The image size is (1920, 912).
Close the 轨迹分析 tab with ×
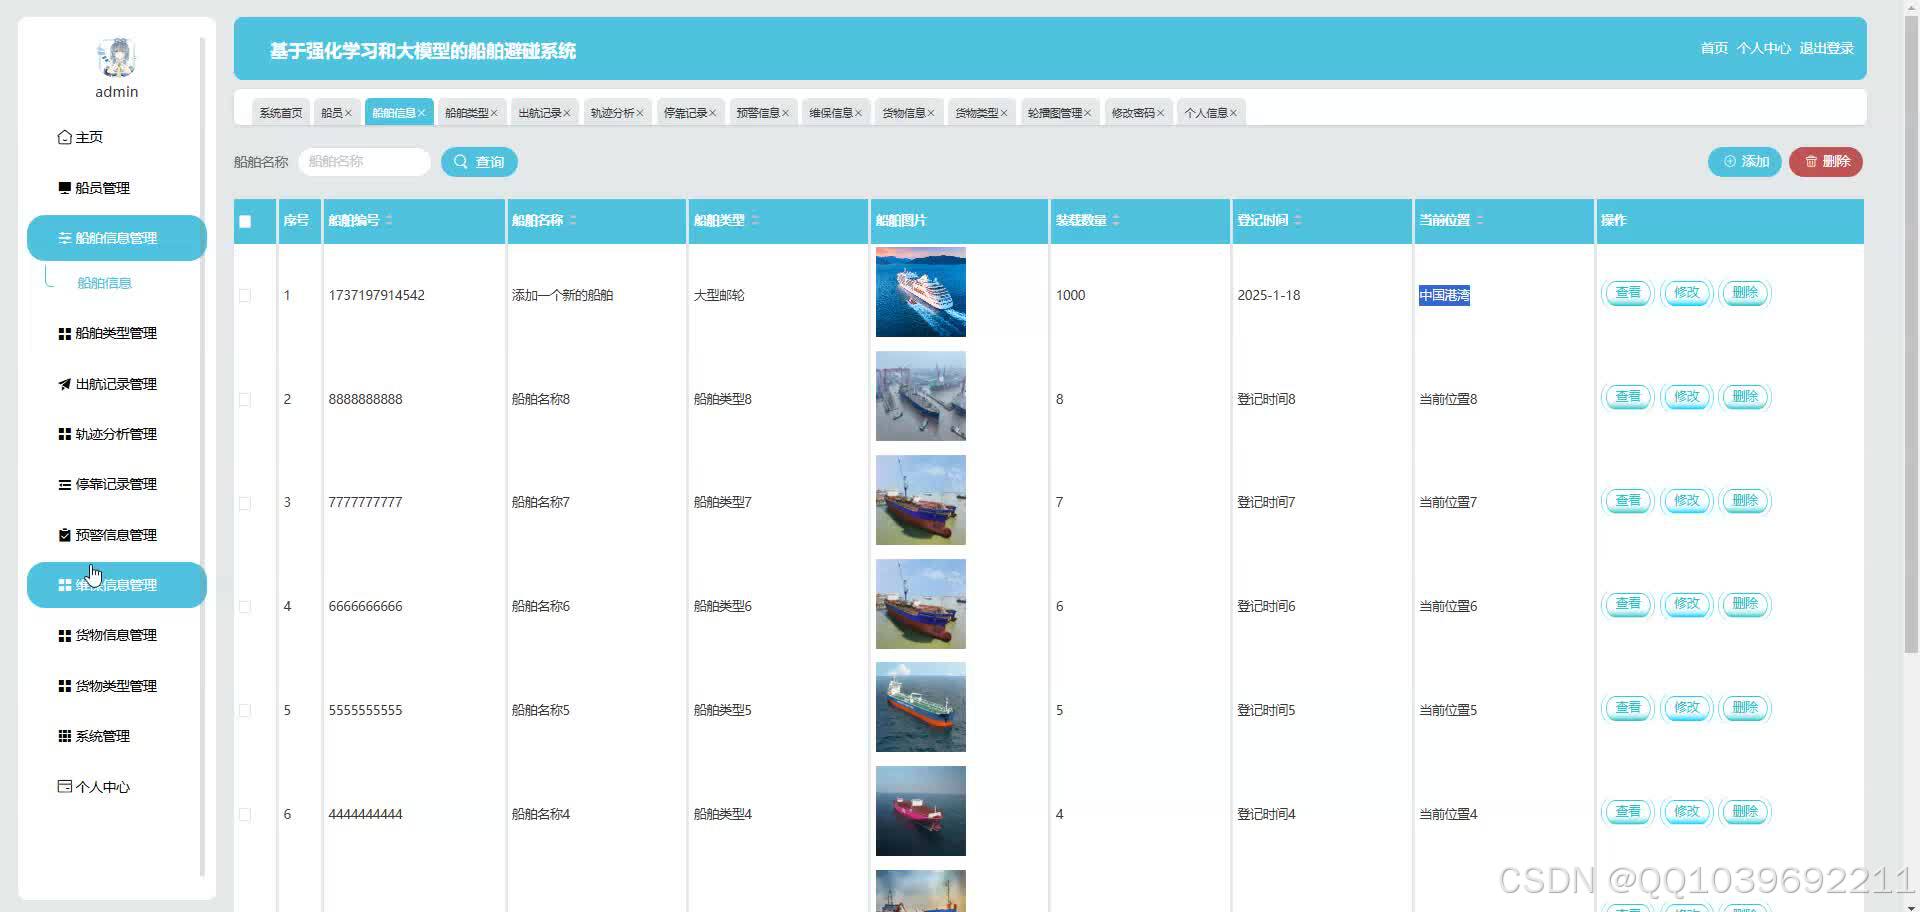point(640,113)
